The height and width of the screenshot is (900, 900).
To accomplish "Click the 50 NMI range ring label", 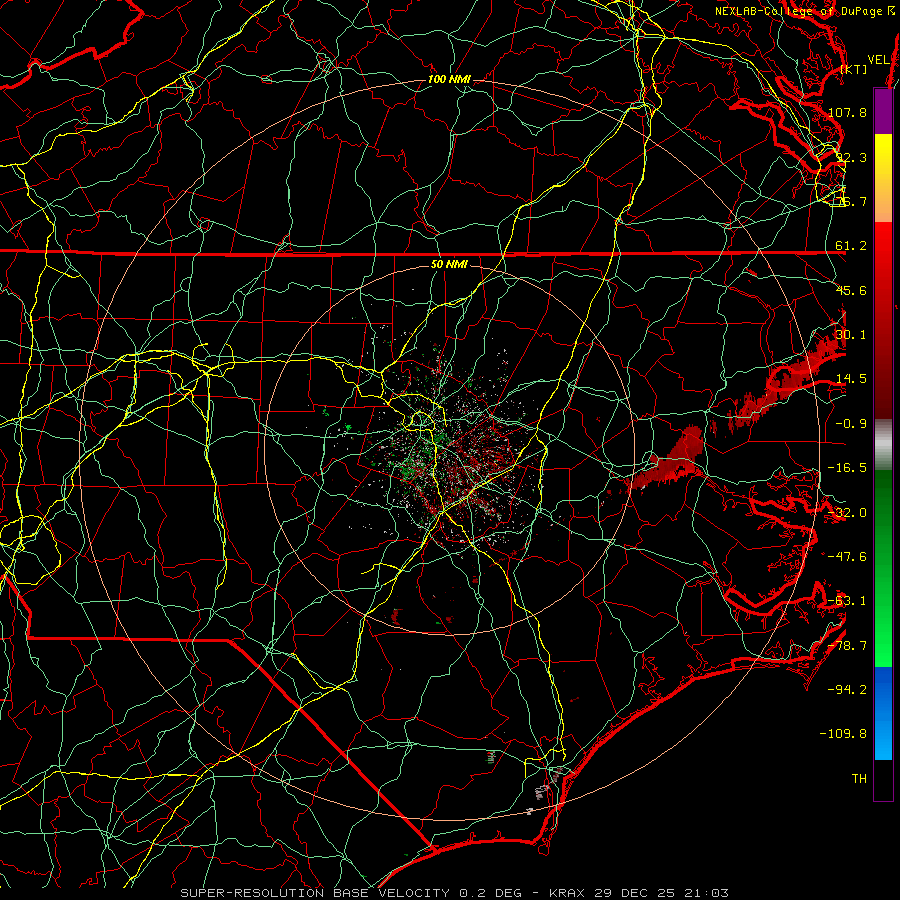I will point(449,264).
